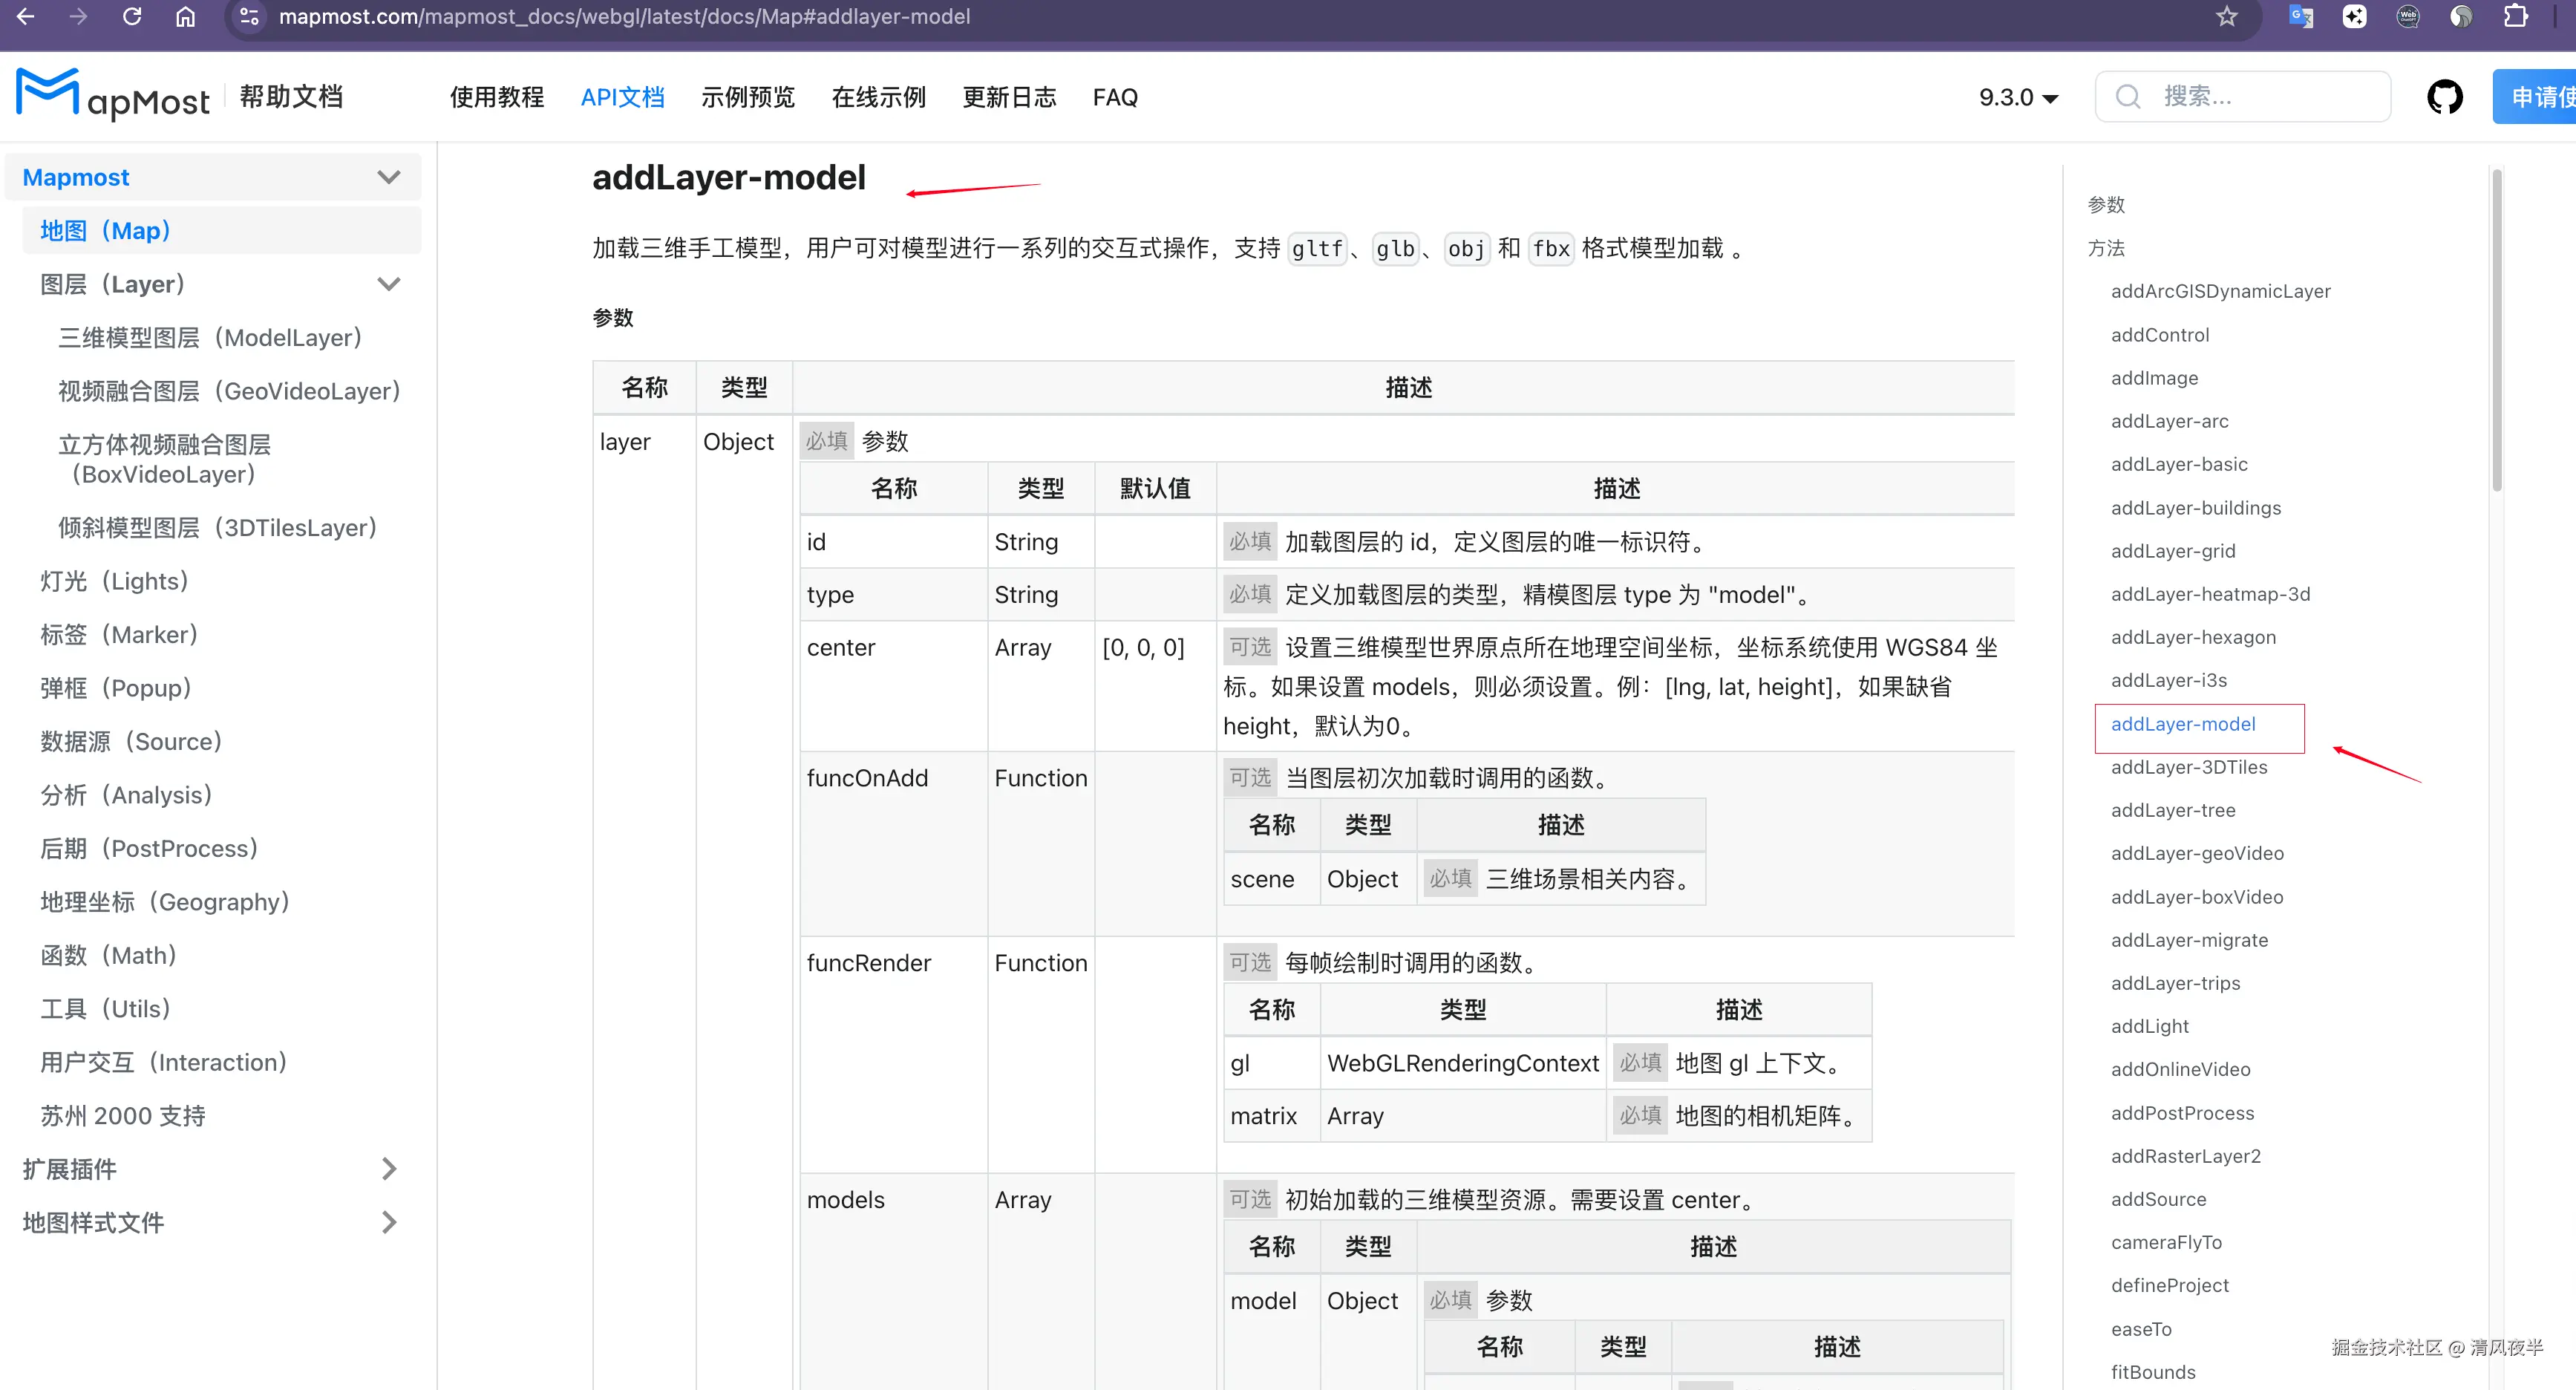Open the 在线示例 nav tab
This screenshot has height=1390, width=2576.
(878, 98)
